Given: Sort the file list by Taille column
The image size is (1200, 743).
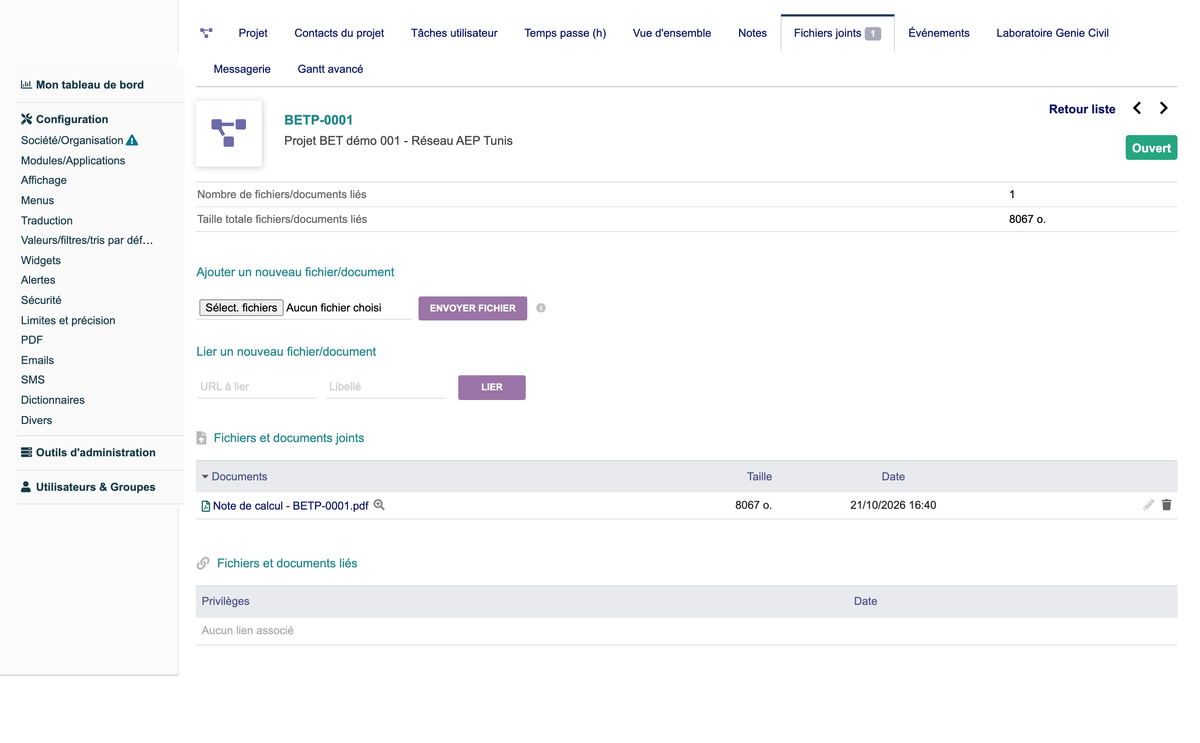Looking at the screenshot, I should coord(759,477).
